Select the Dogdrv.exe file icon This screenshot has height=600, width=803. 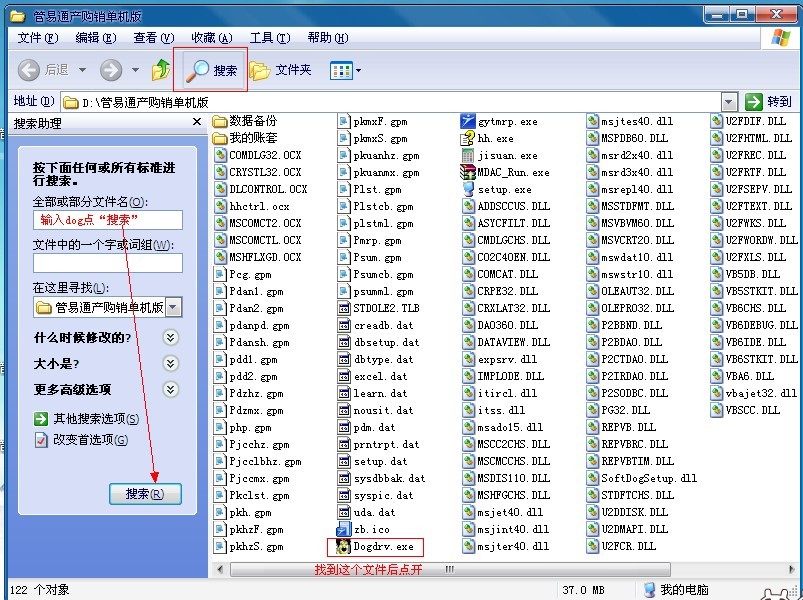pos(343,546)
